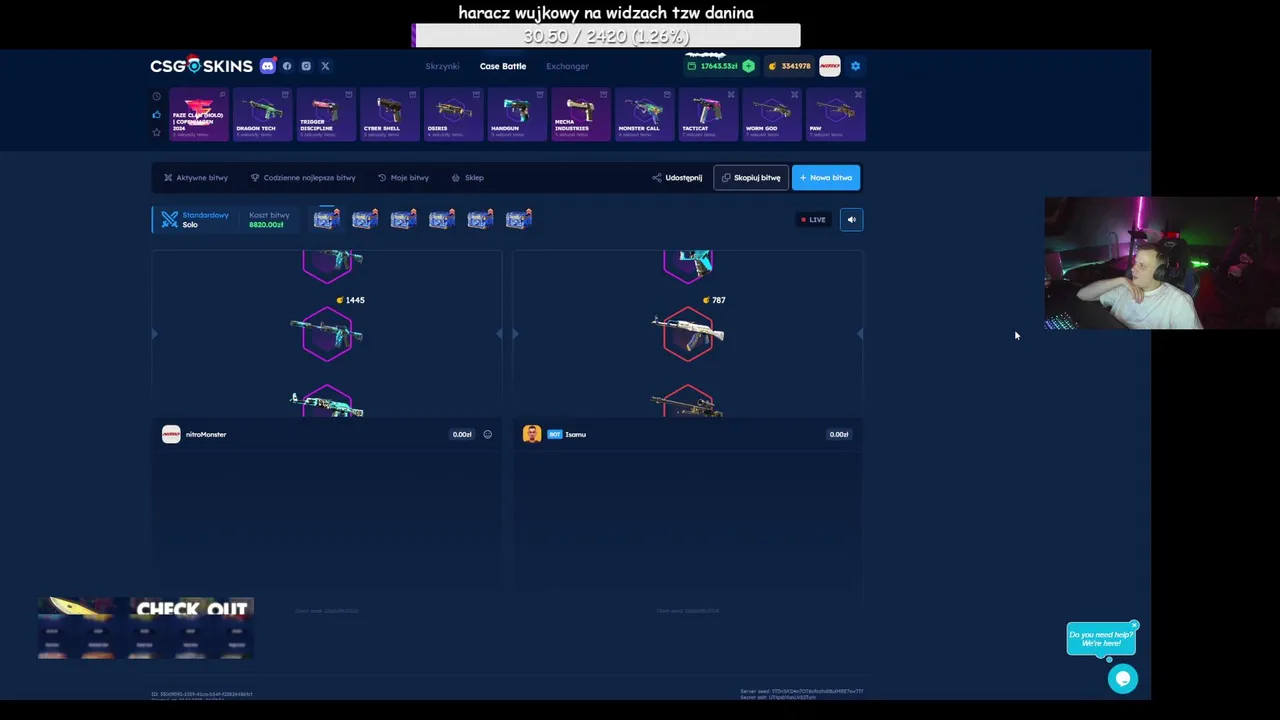Open the Tacticat drop card

tap(708, 114)
